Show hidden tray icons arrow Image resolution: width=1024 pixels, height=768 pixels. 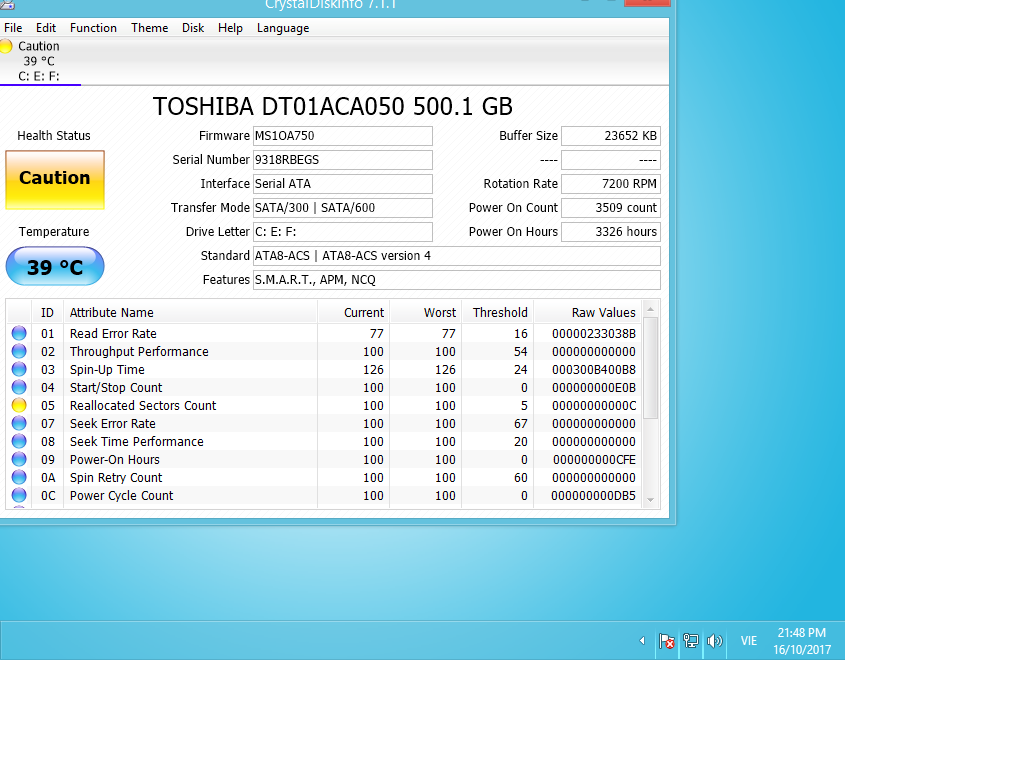click(x=642, y=641)
